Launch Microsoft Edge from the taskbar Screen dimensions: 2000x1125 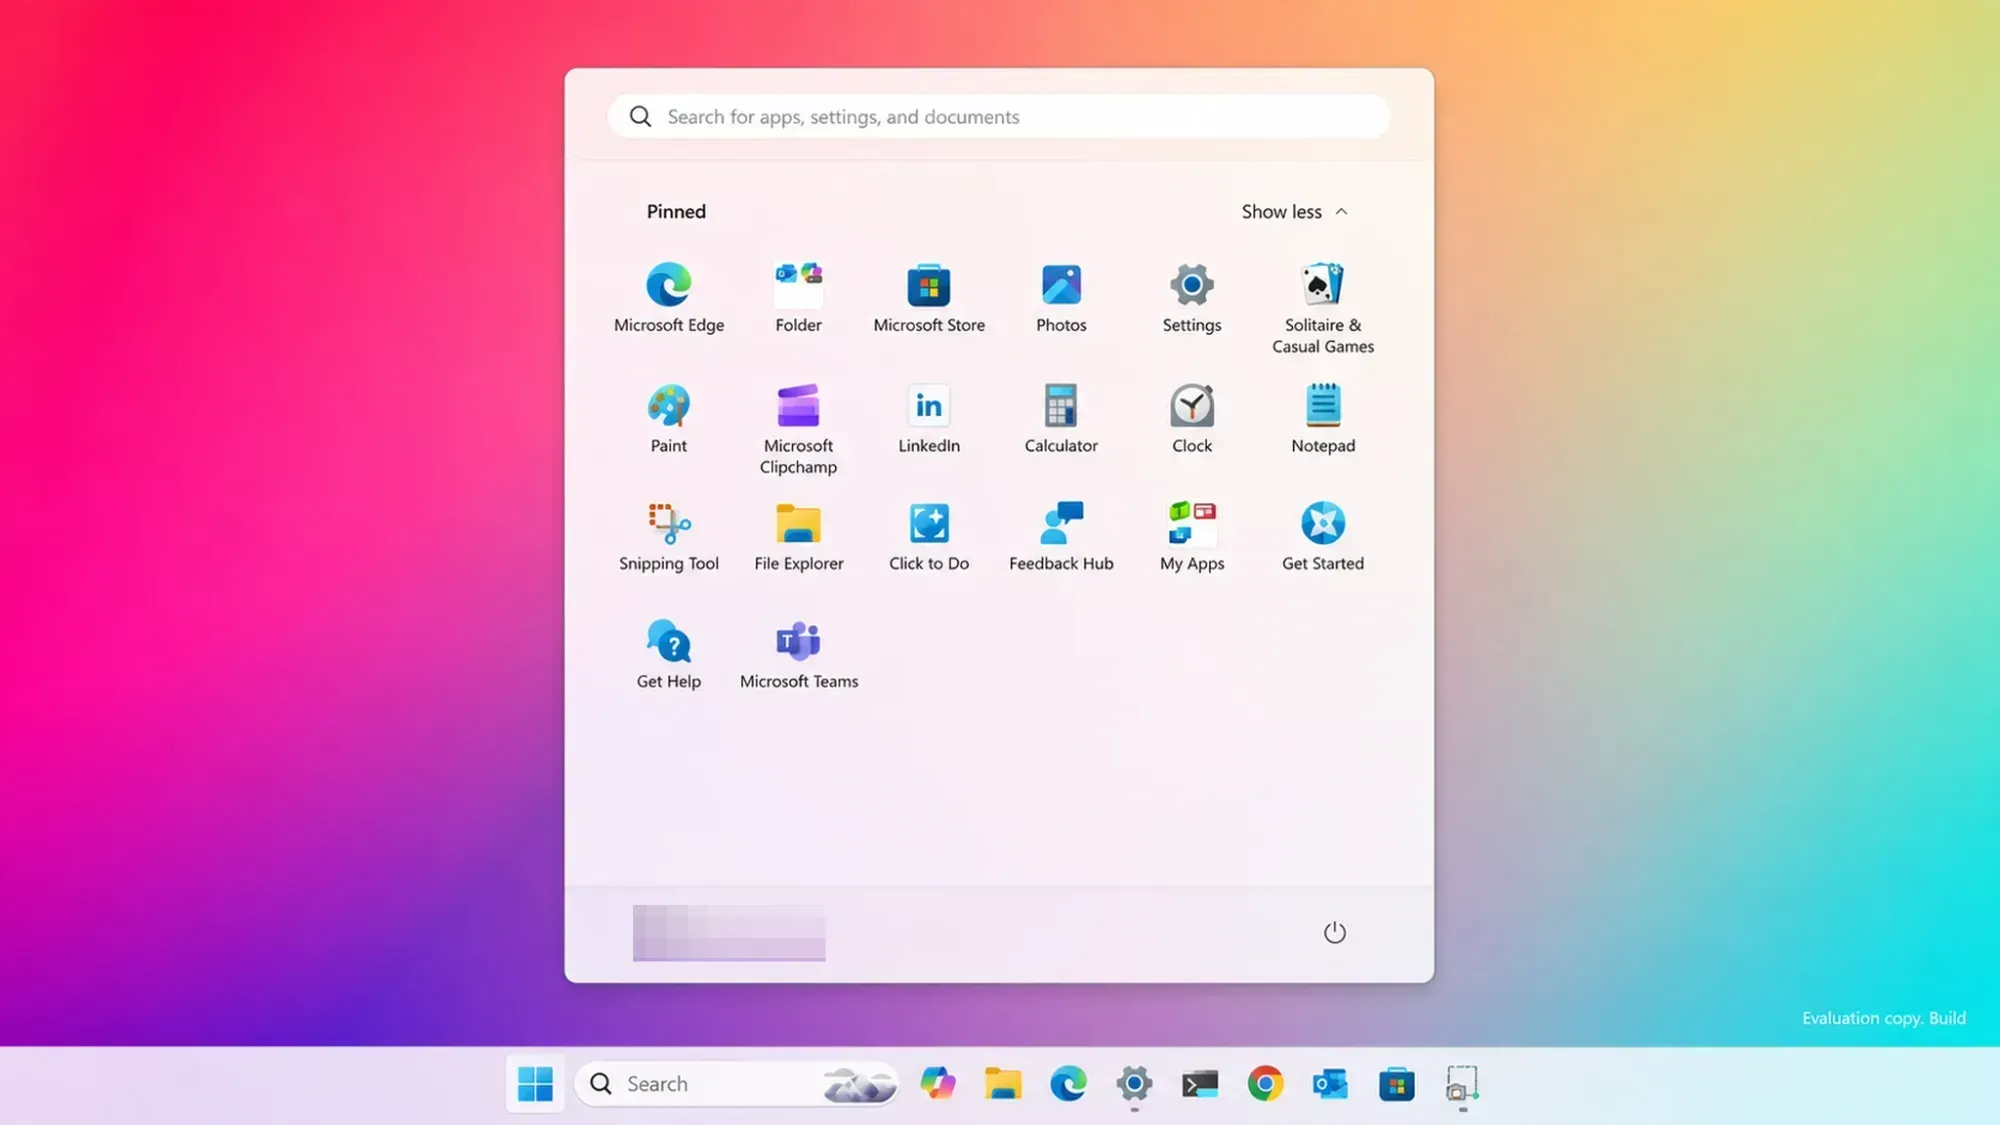[1068, 1084]
